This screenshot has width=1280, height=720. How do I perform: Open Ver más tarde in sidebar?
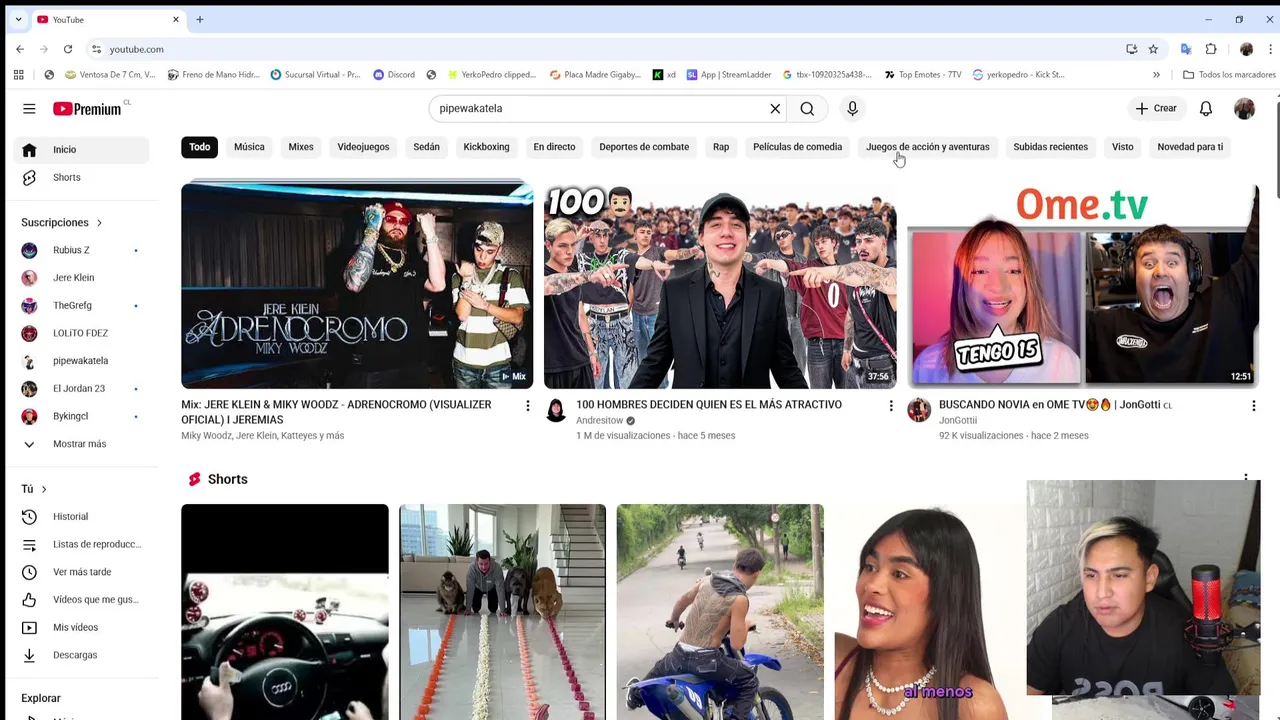pos(82,572)
